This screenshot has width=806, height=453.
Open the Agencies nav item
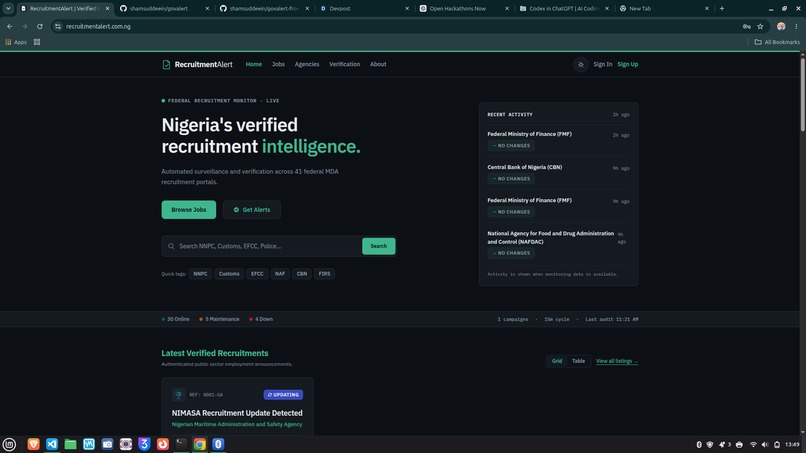[x=307, y=64]
